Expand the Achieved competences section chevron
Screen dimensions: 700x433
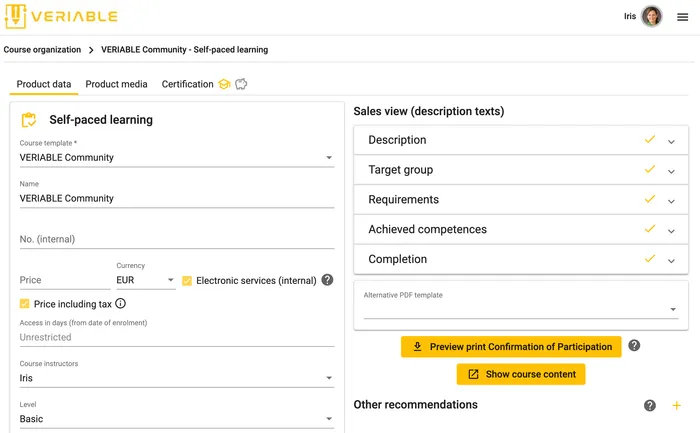pos(671,231)
